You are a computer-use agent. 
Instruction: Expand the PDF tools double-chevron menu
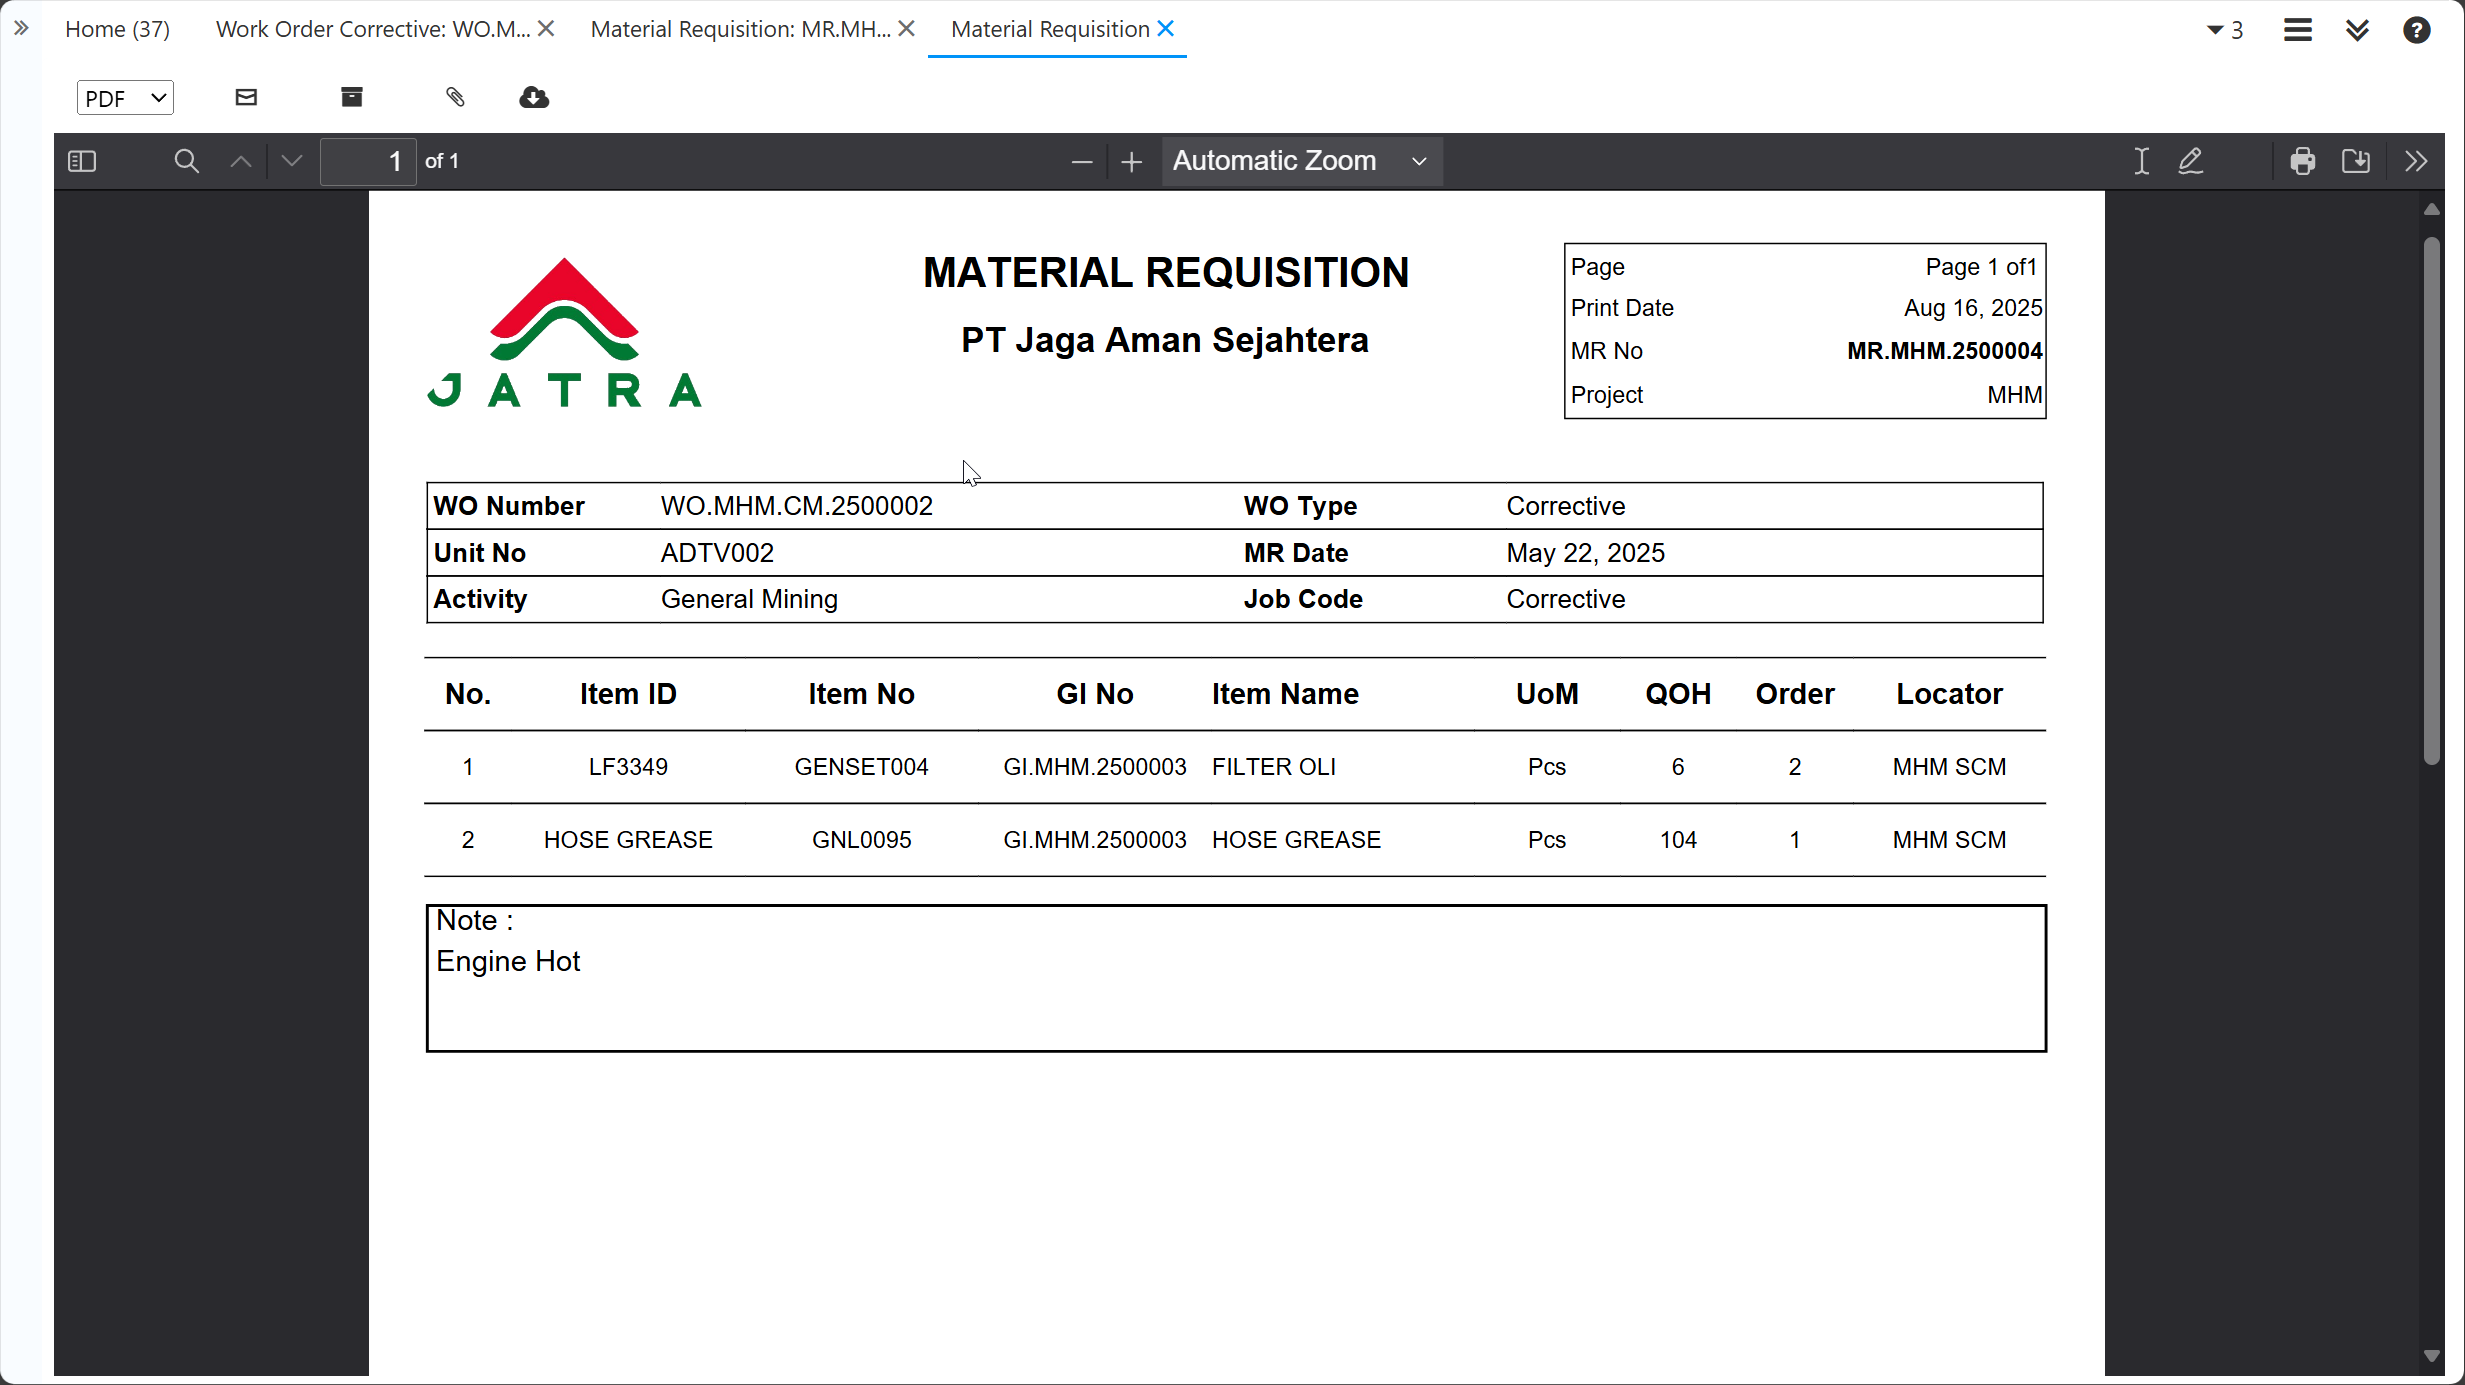(x=2416, y=161)
